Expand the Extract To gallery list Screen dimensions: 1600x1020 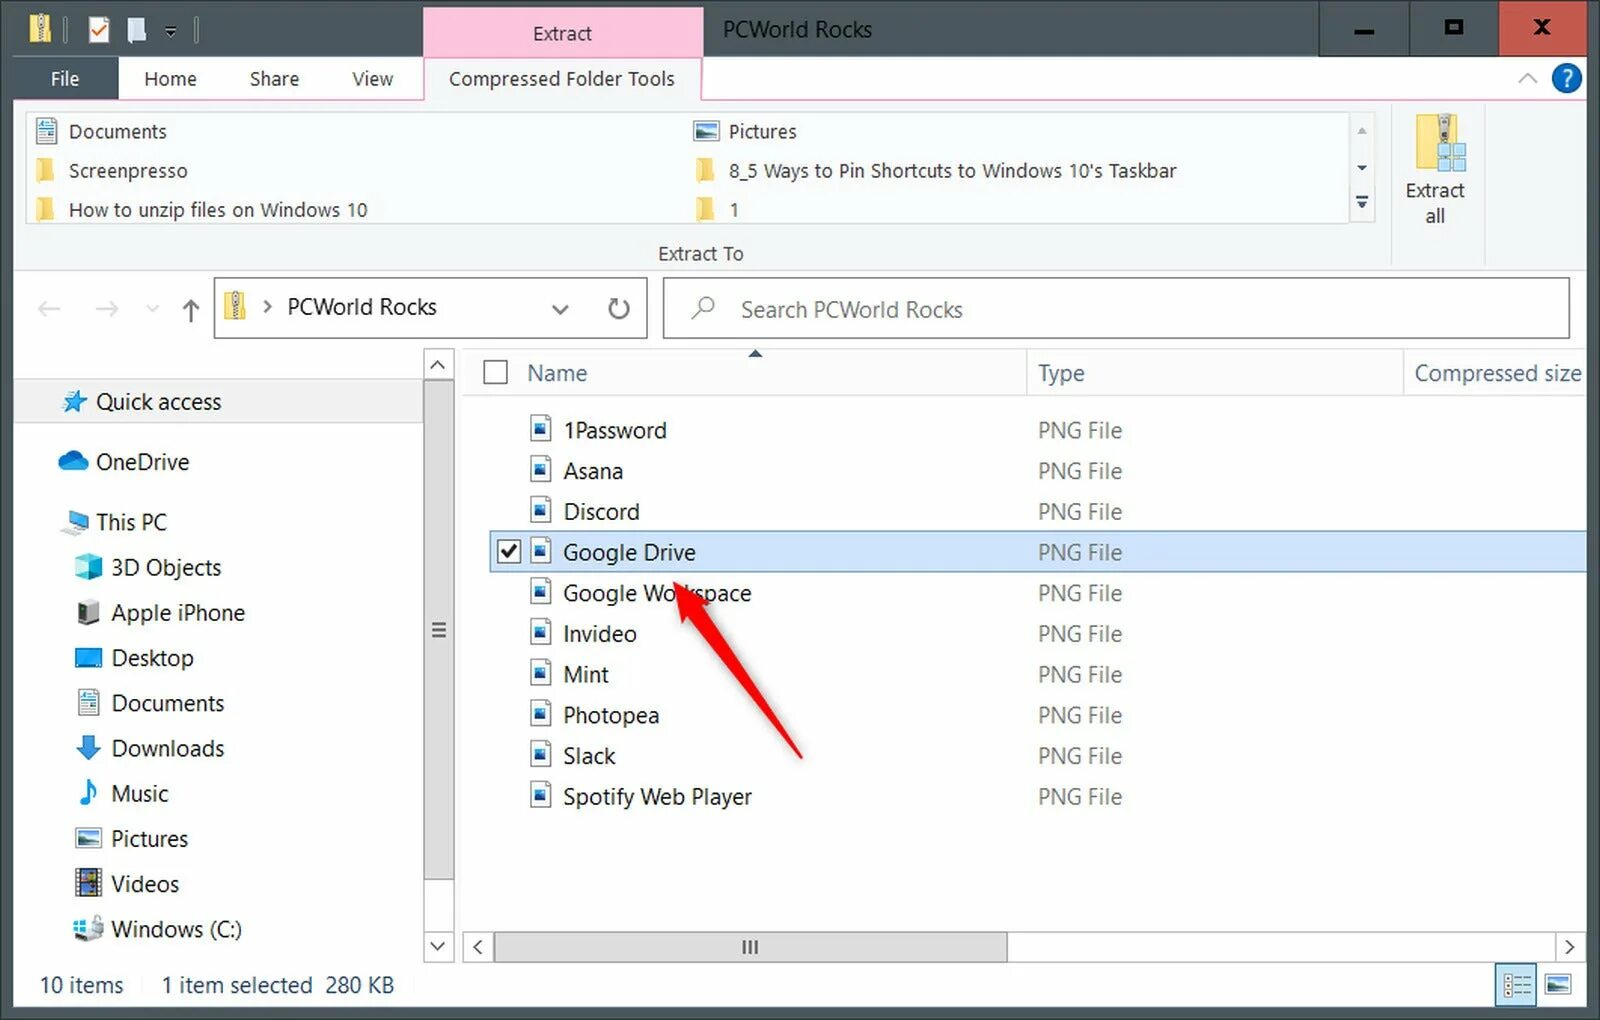1362,203
